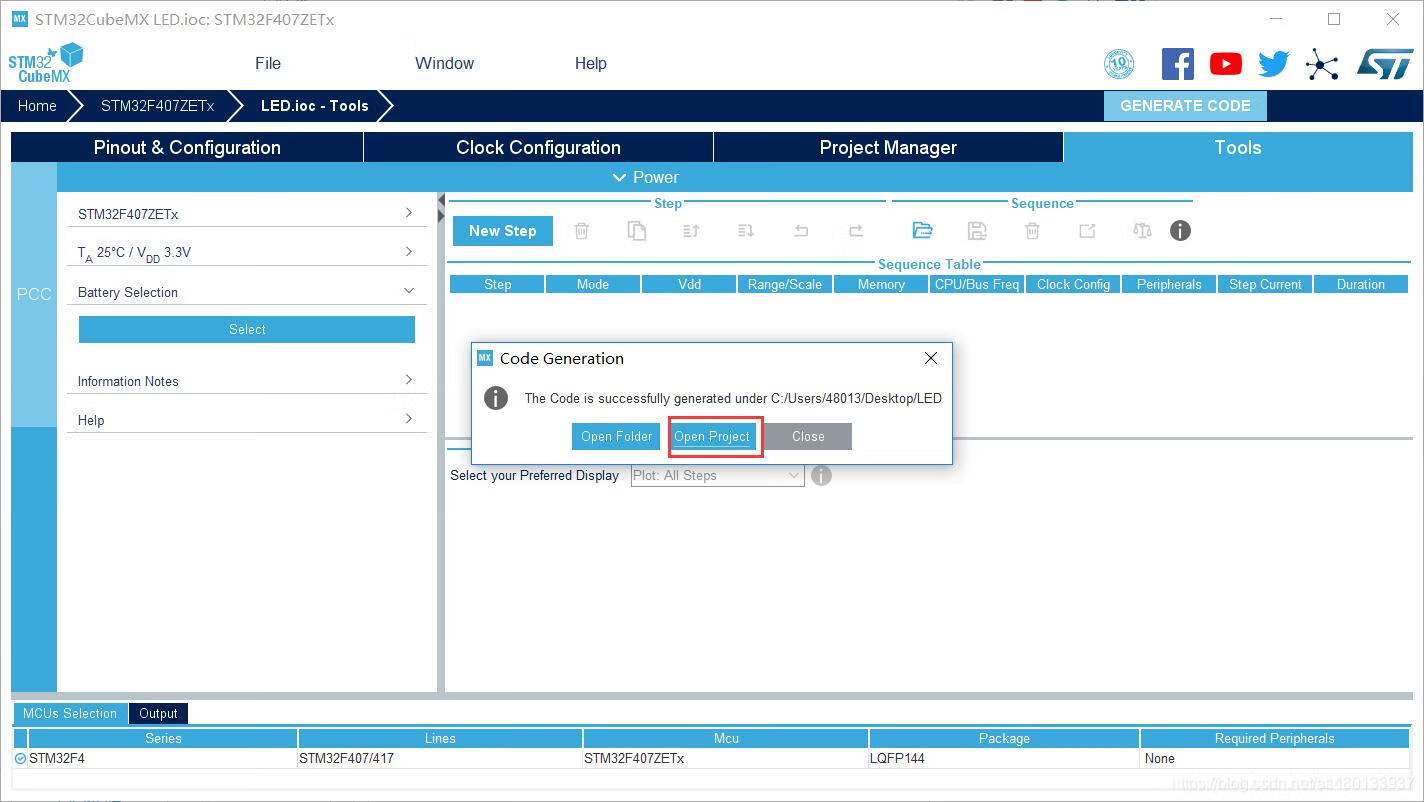Click the save sequence disk icon

[977, 231]
